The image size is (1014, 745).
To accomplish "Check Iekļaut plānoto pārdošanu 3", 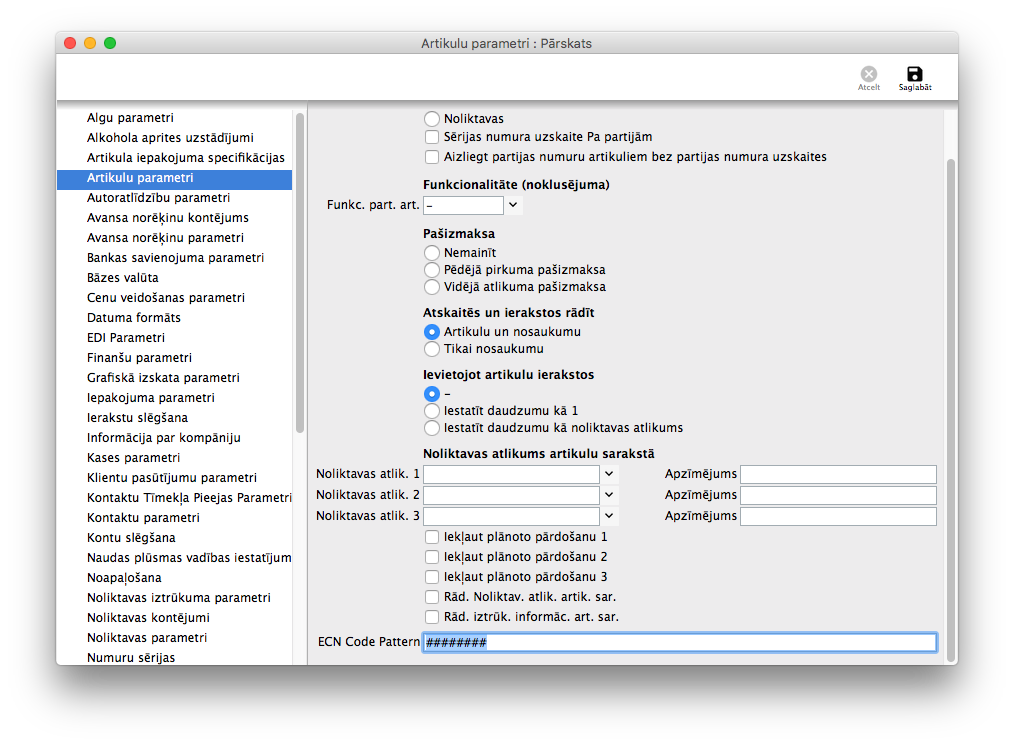I will pos(432,577).
